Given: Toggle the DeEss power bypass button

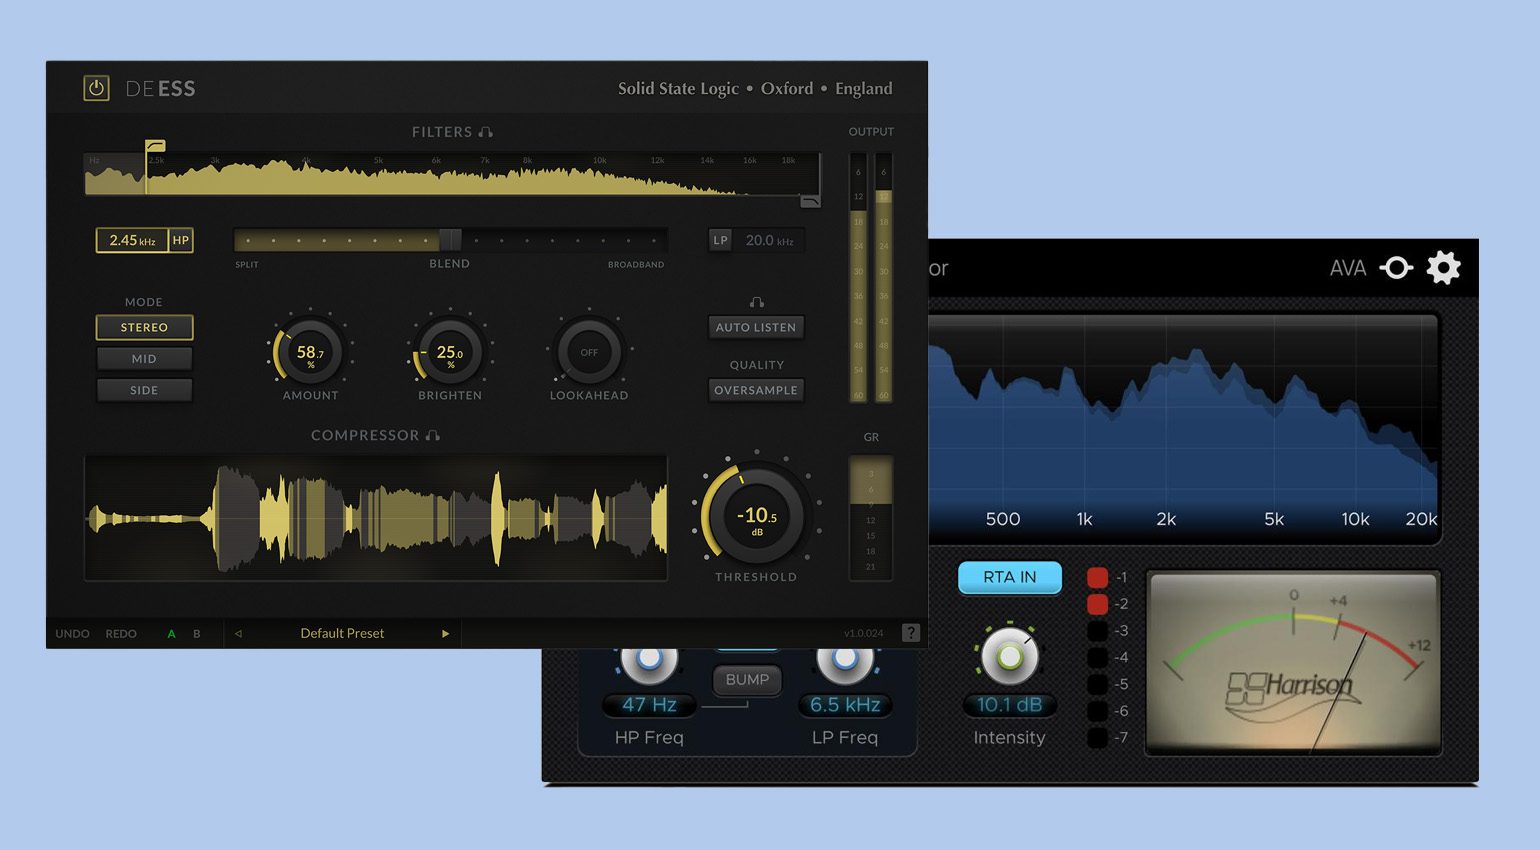Looking at the screenshot, I should pyautogui.click(x=96, y=88).
